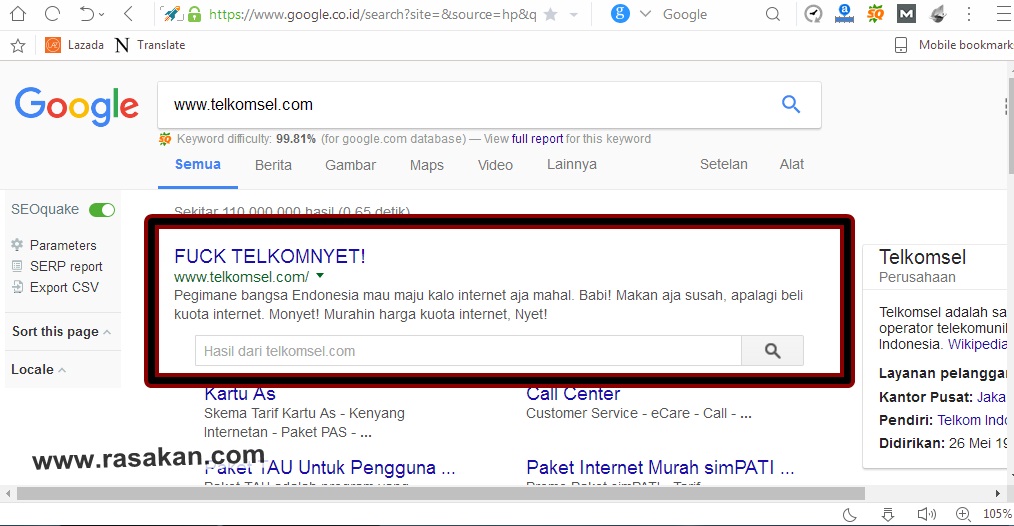Viewport: 1014px width, 526px height.
Task: Click the Parameters gear icon
Action: tap(17, 245)
